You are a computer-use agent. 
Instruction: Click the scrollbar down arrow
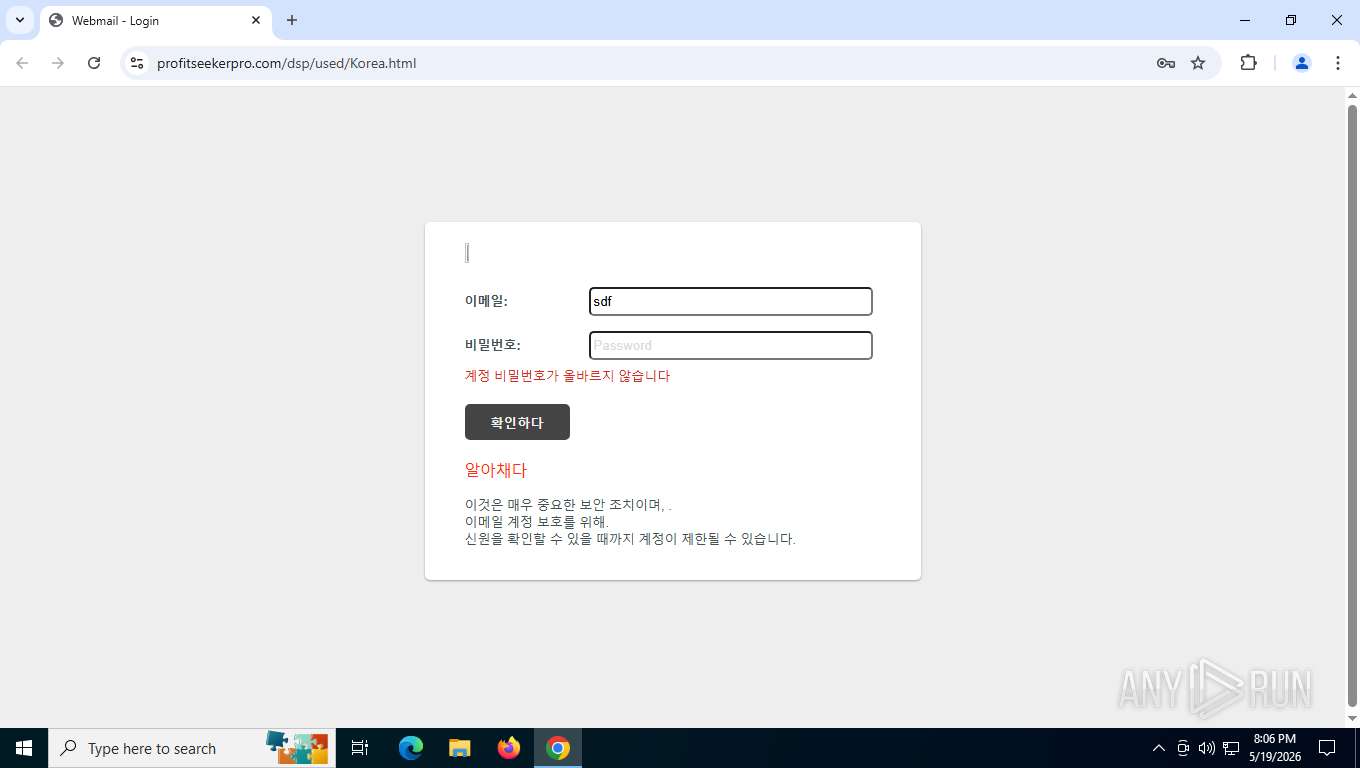click(x=1352, y=718)
